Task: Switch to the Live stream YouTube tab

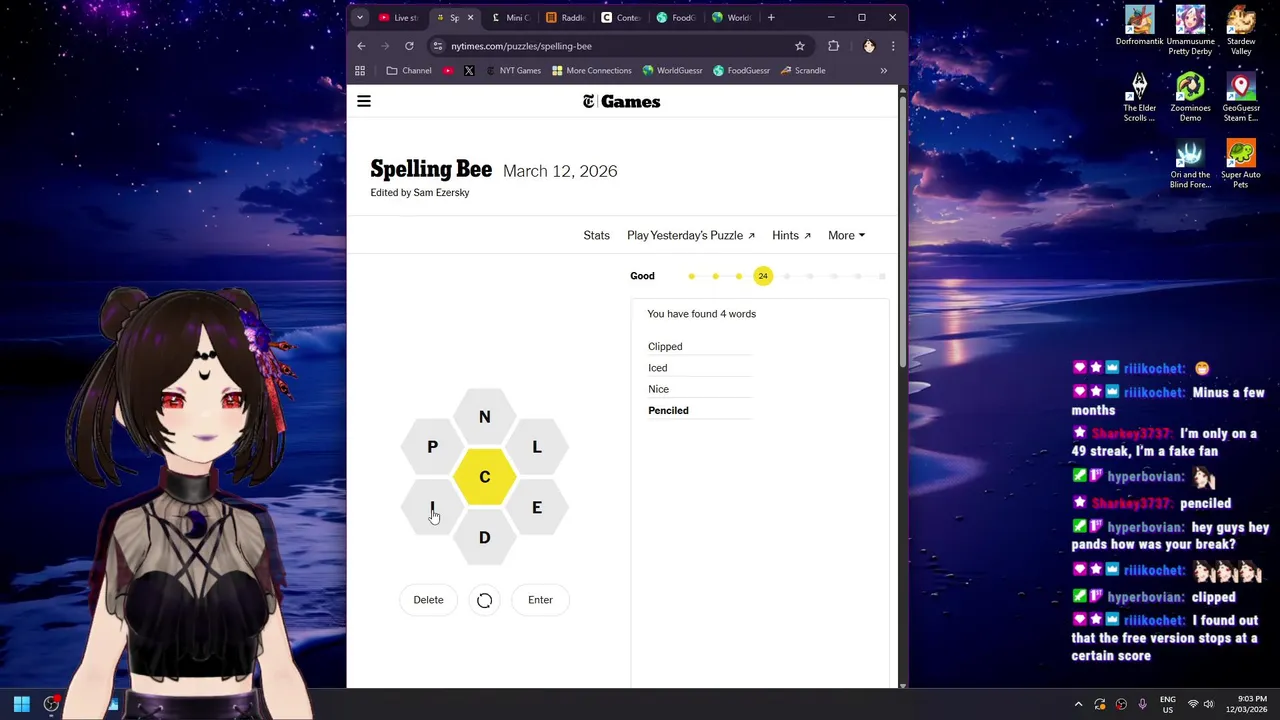Action: [398, 17]
